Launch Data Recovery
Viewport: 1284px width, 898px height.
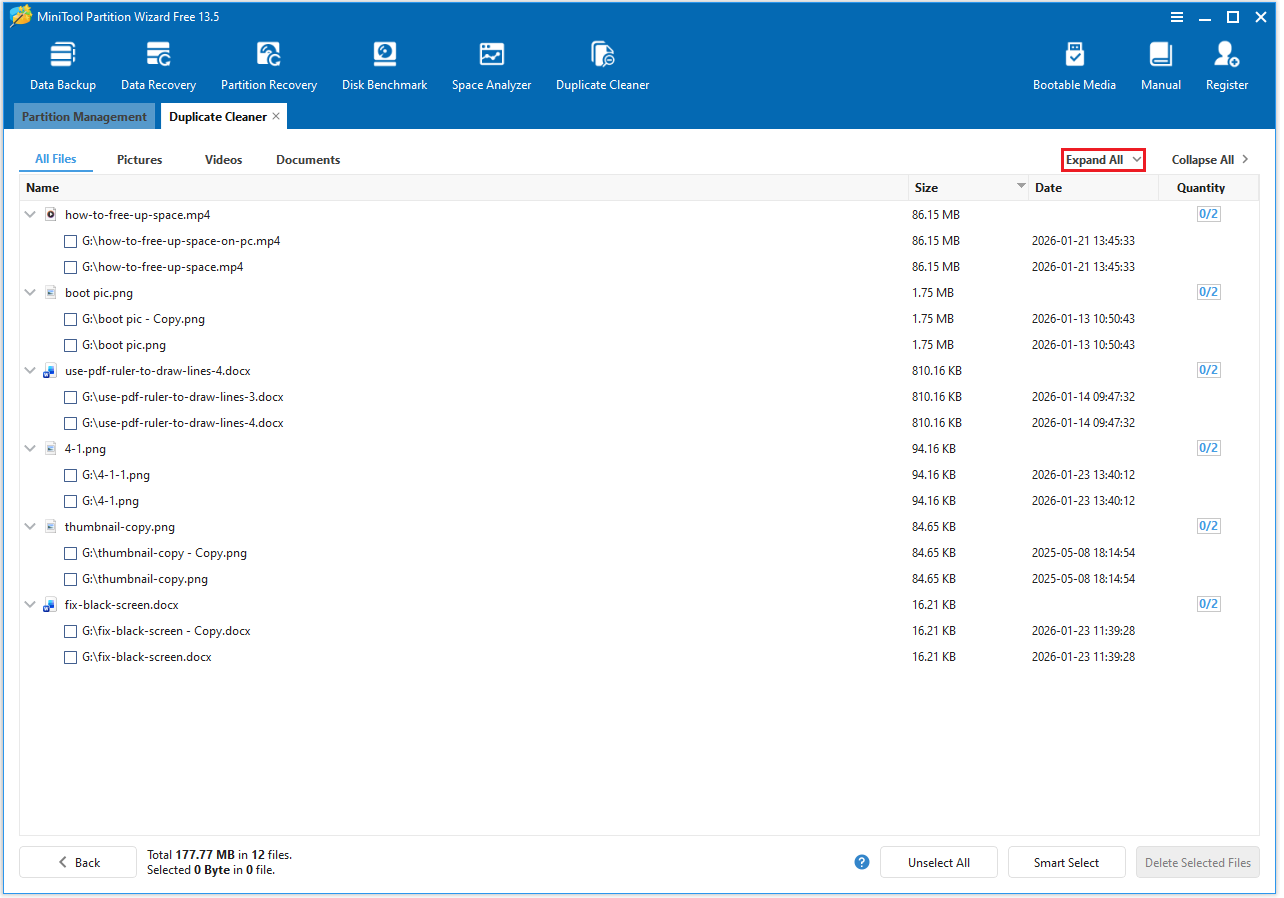(157, 62)
